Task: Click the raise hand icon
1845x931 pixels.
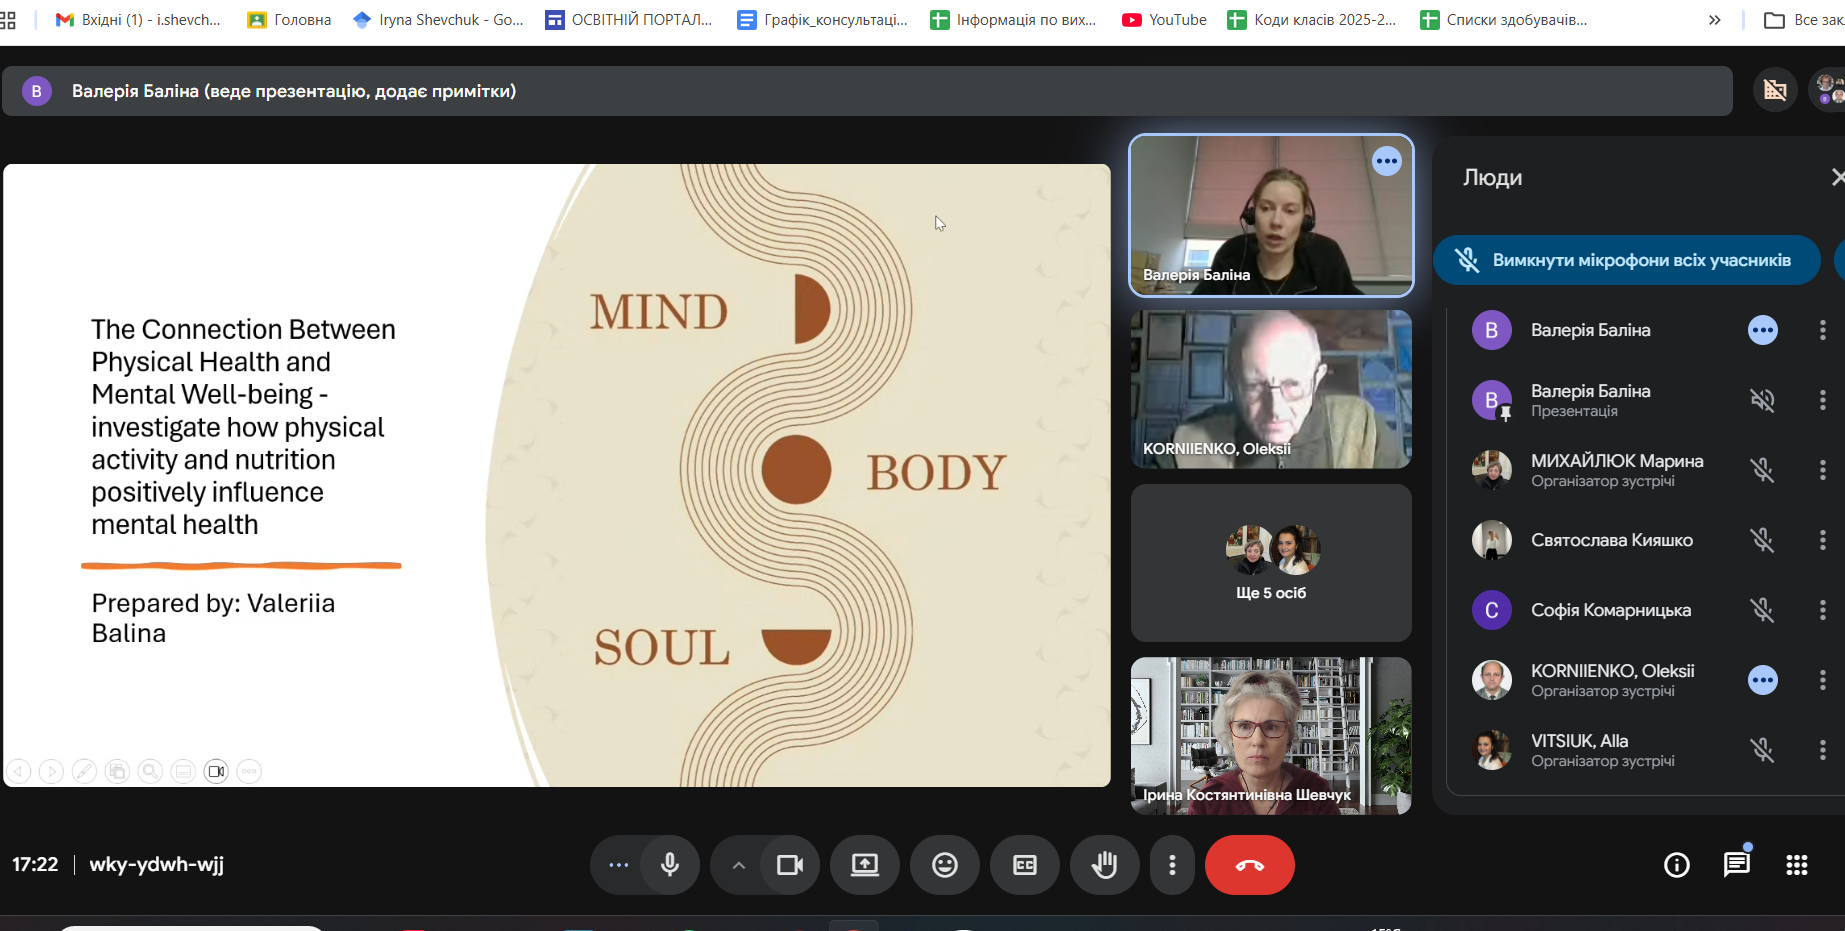Action: point(1104,865)
